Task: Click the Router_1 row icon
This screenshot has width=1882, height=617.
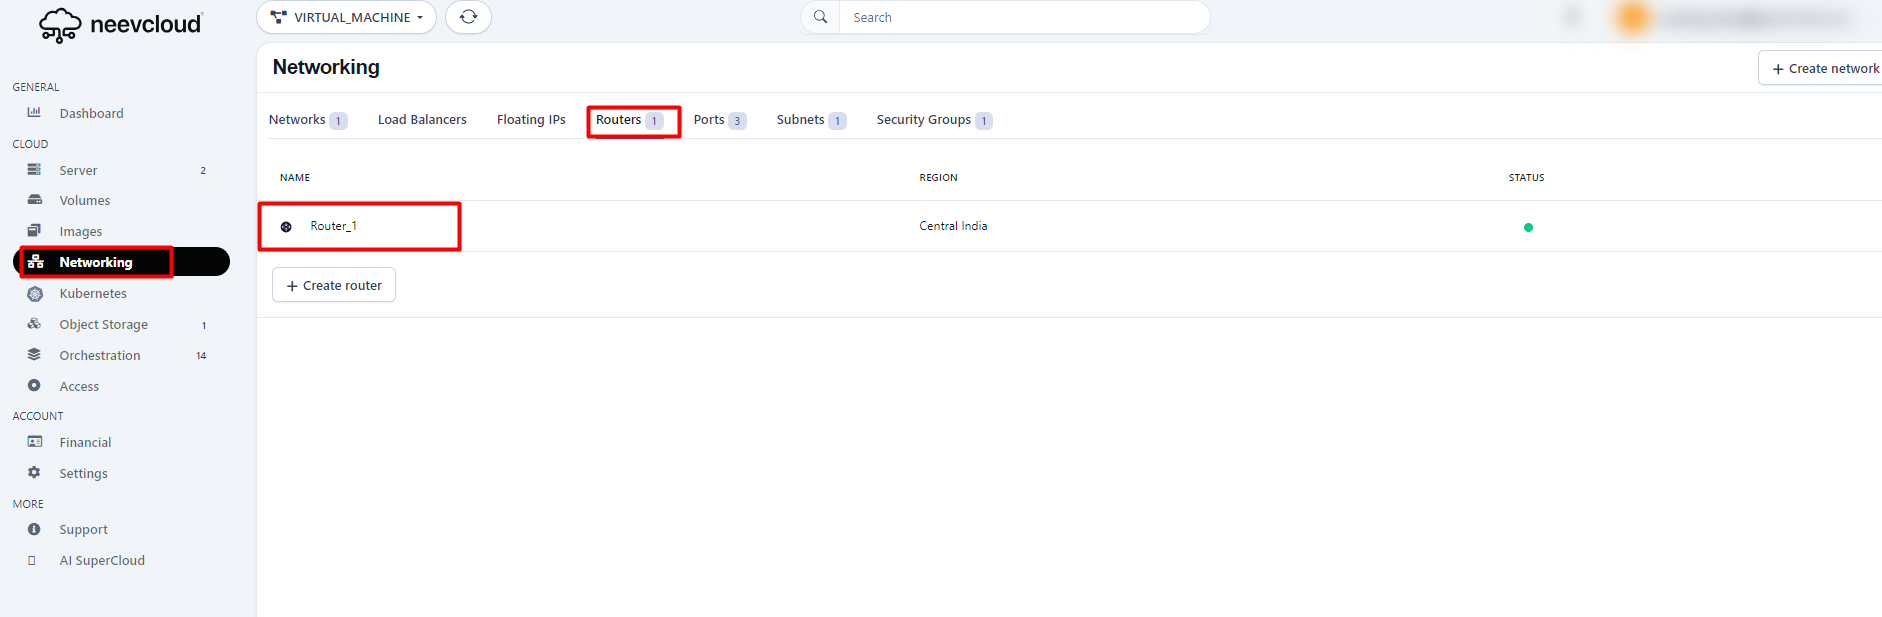Action: click(286, 227)
